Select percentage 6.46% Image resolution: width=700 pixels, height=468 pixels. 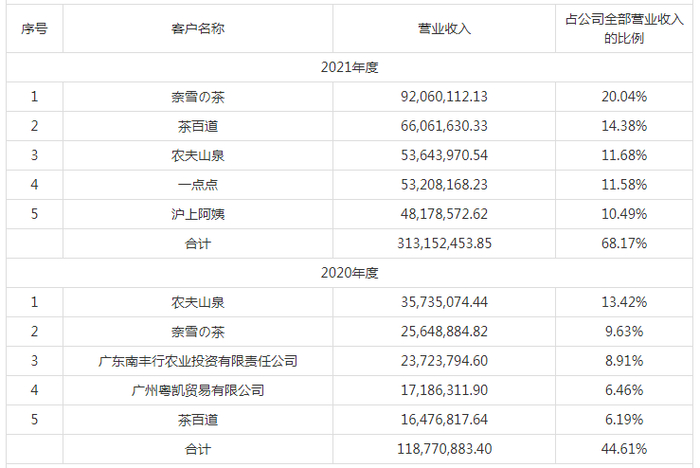[624, 390]
